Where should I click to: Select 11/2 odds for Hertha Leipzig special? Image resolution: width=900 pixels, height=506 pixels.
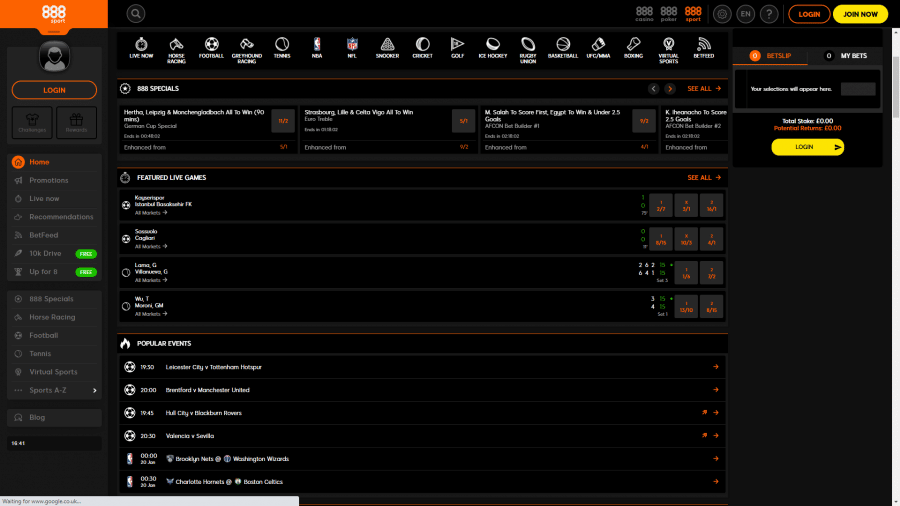pyautogui.click(x=283, y=121)
